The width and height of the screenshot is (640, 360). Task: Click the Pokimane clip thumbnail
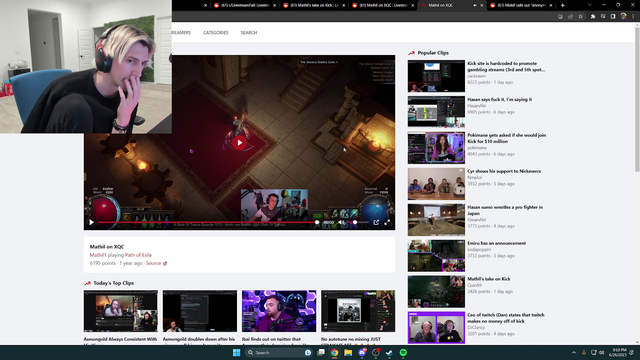[436, 148]
